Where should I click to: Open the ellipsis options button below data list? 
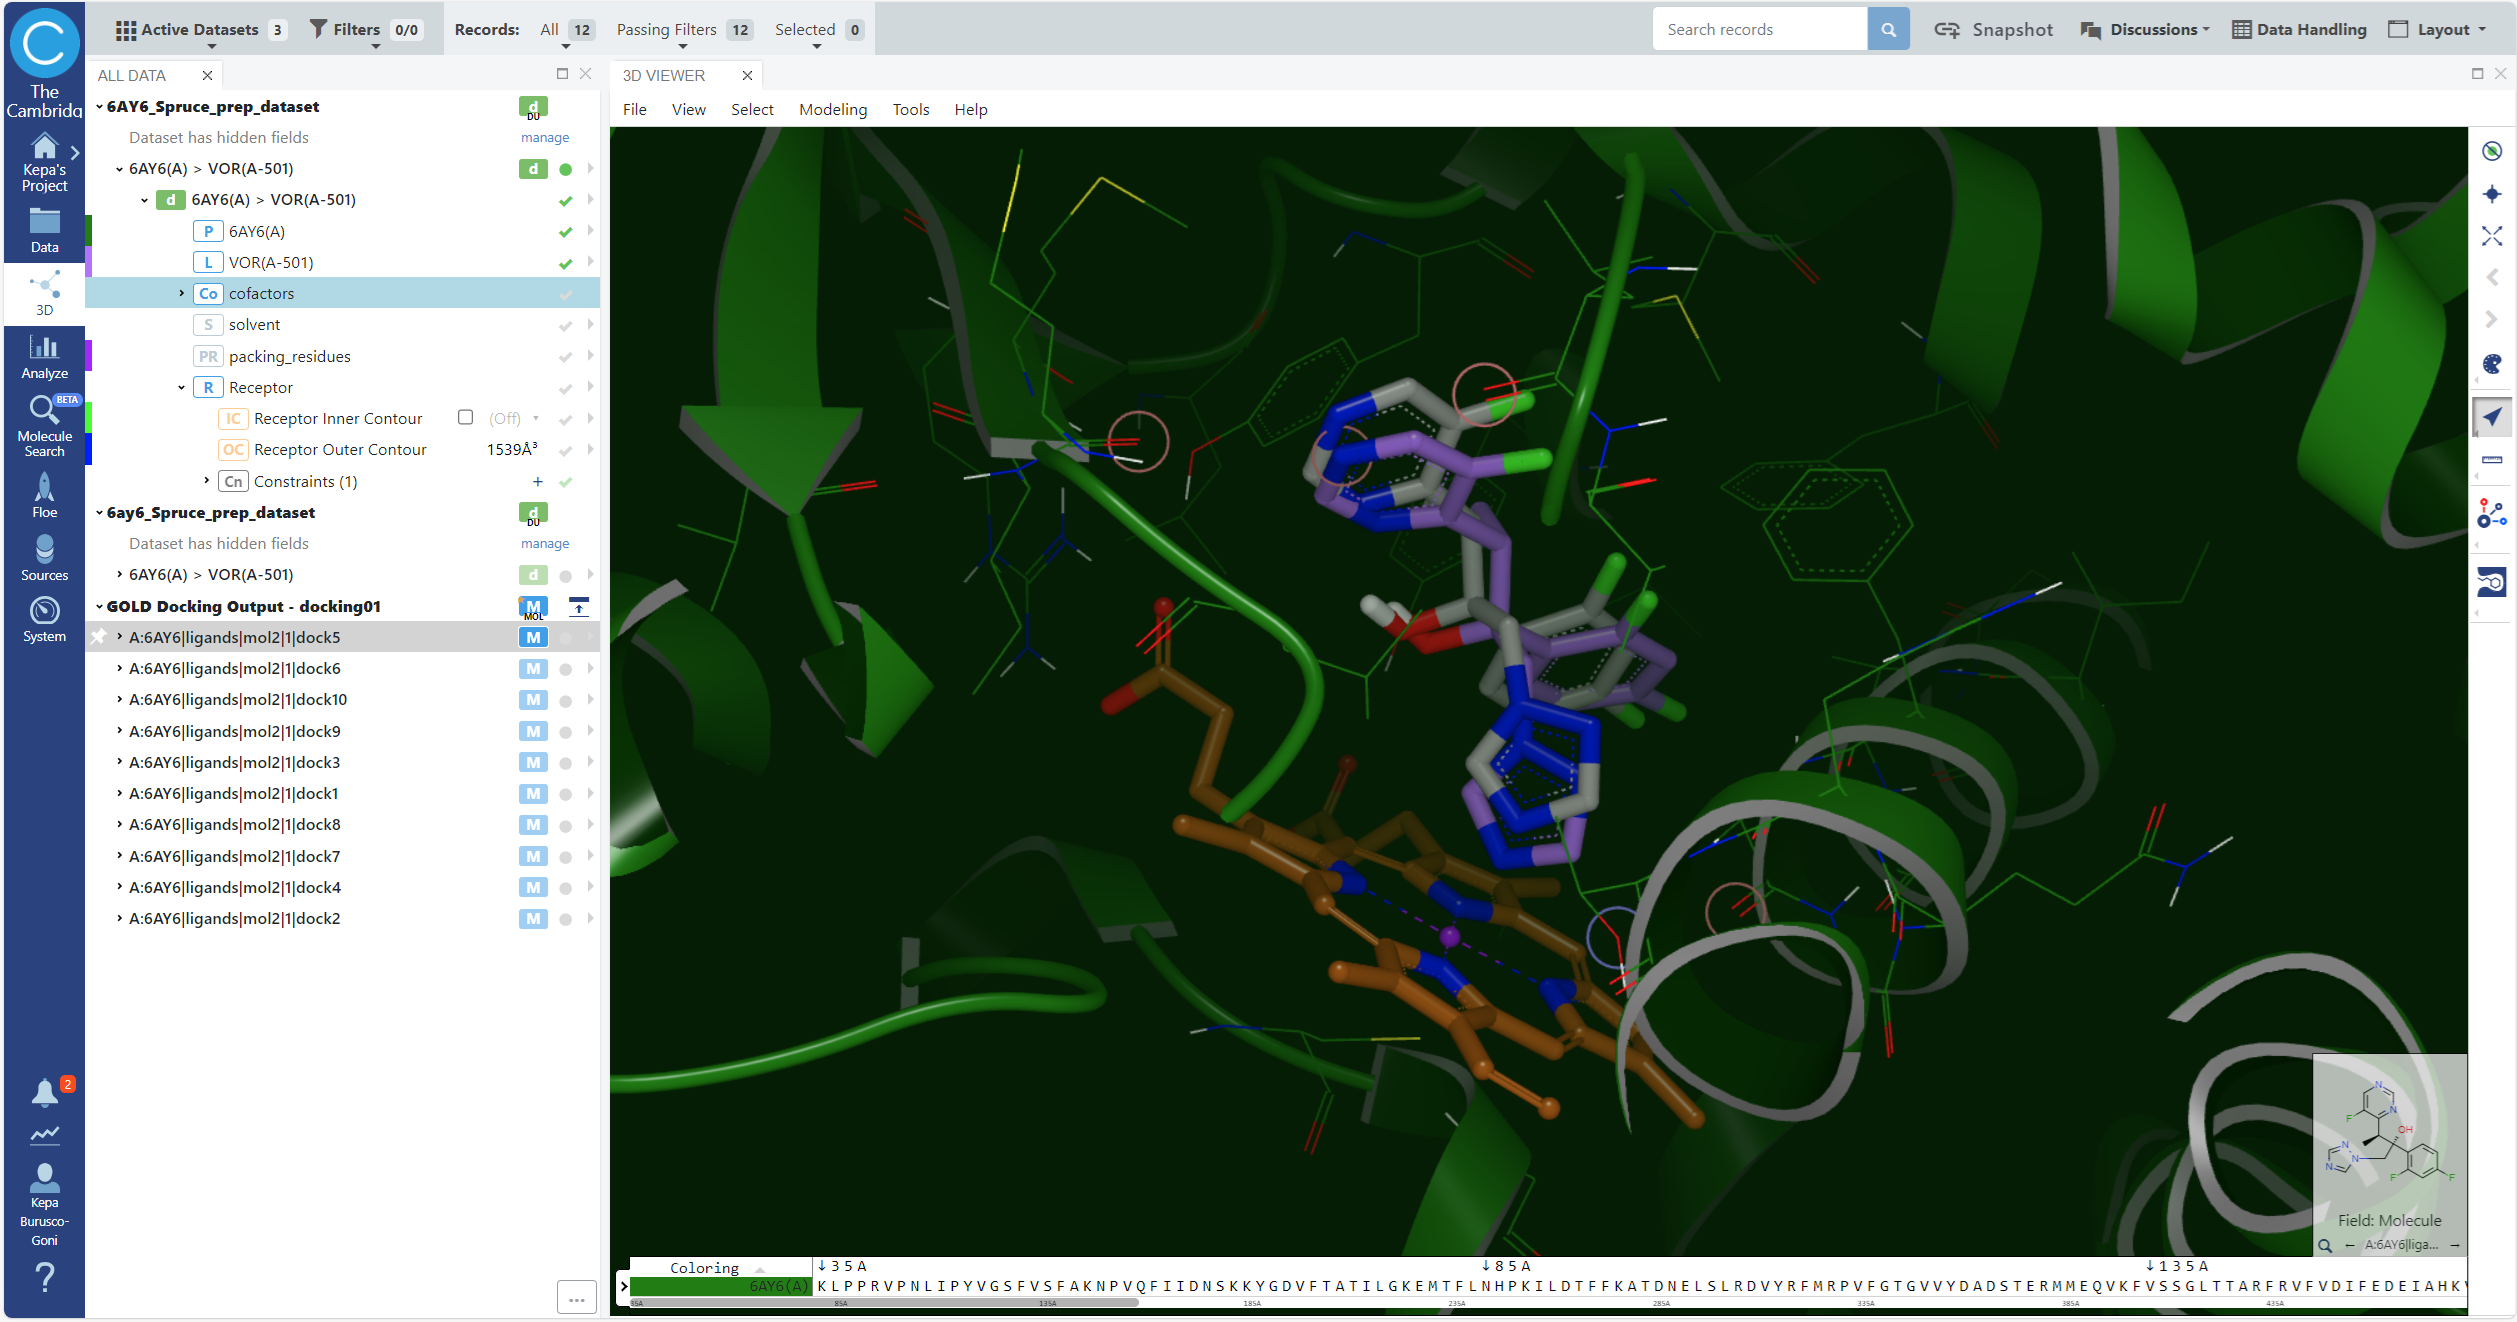[x=577, y=1297]
